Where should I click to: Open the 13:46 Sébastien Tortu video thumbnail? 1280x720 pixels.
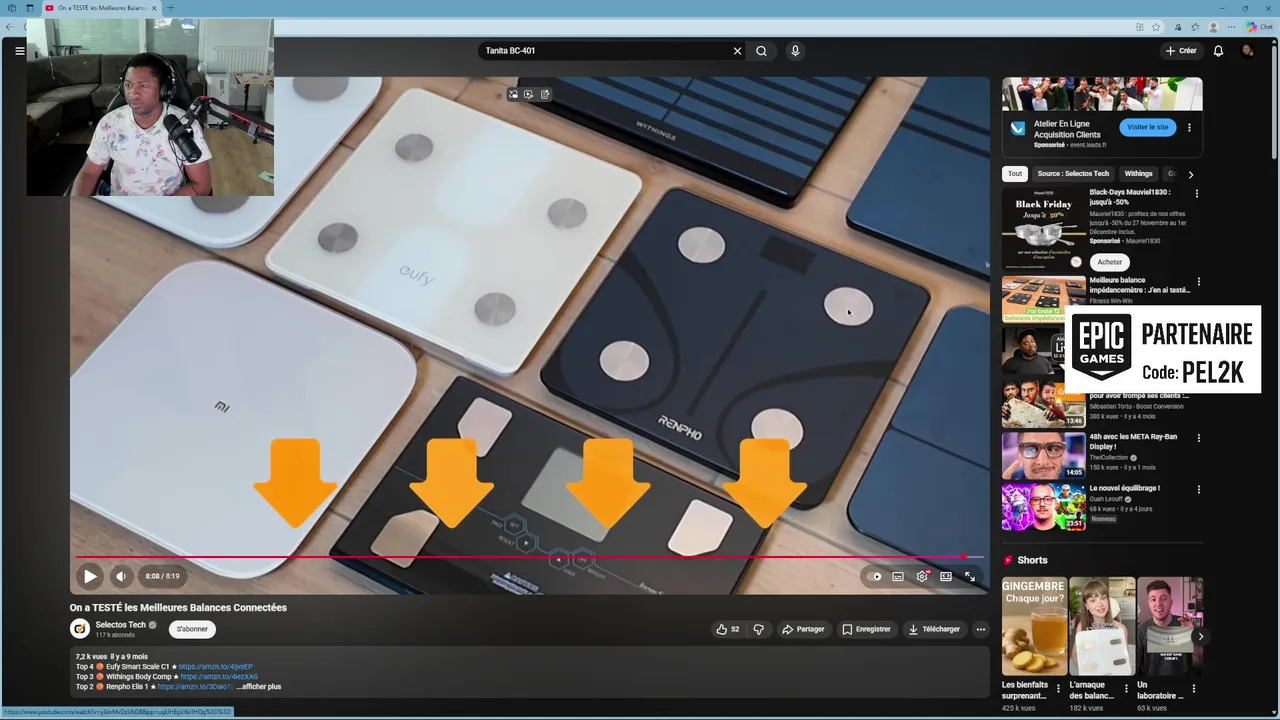pos(1044,403)
